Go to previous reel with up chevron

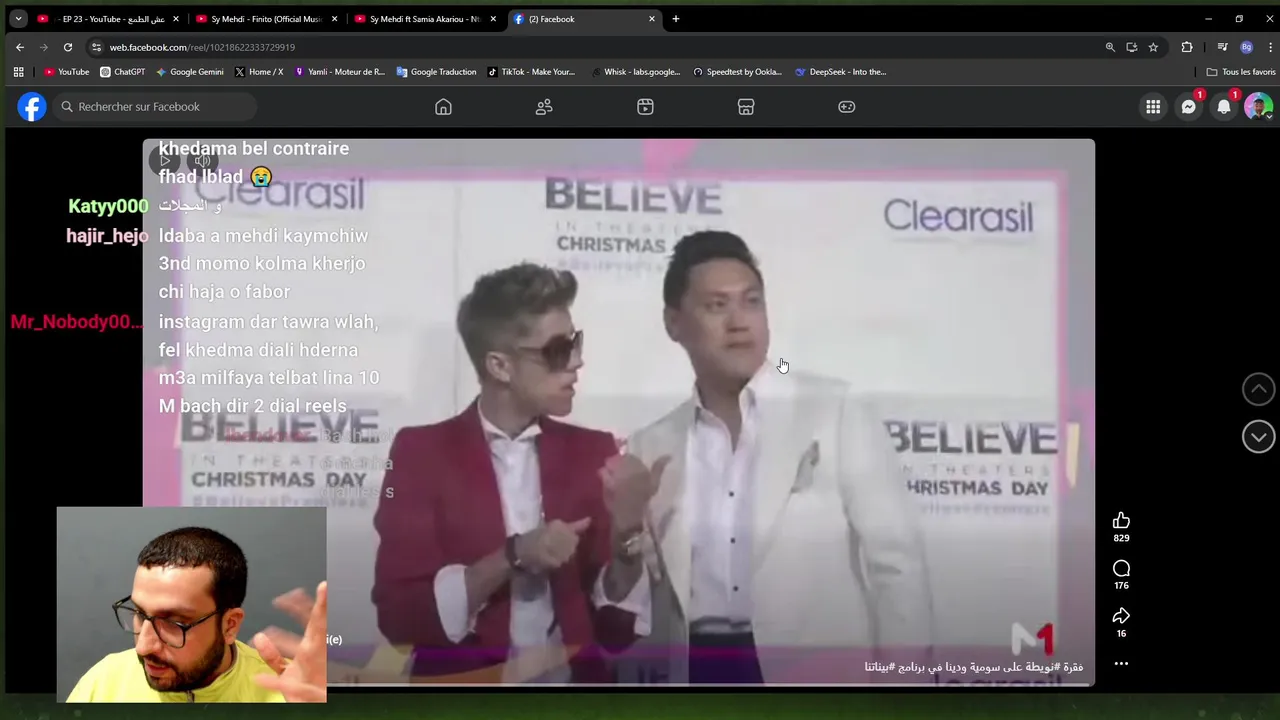point(1258,389)
